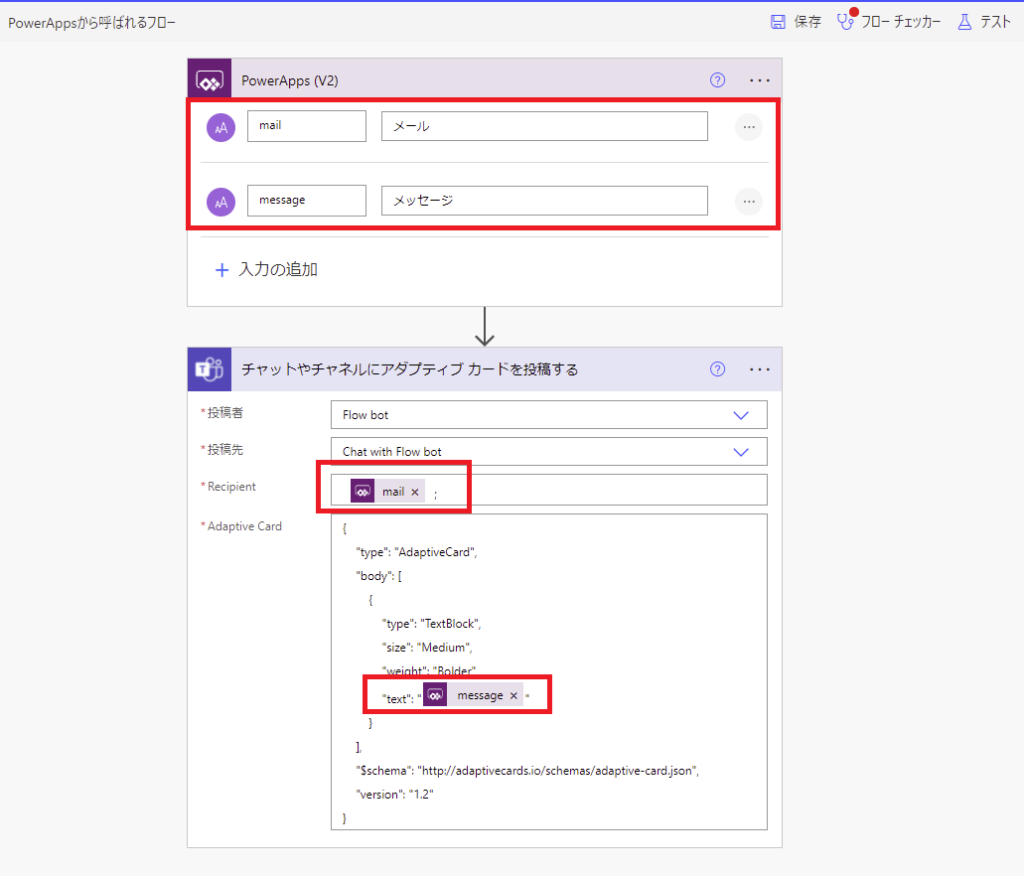Edit the mail input name field
This screenshot has width=1024, height=876.
tap(306, 126)
